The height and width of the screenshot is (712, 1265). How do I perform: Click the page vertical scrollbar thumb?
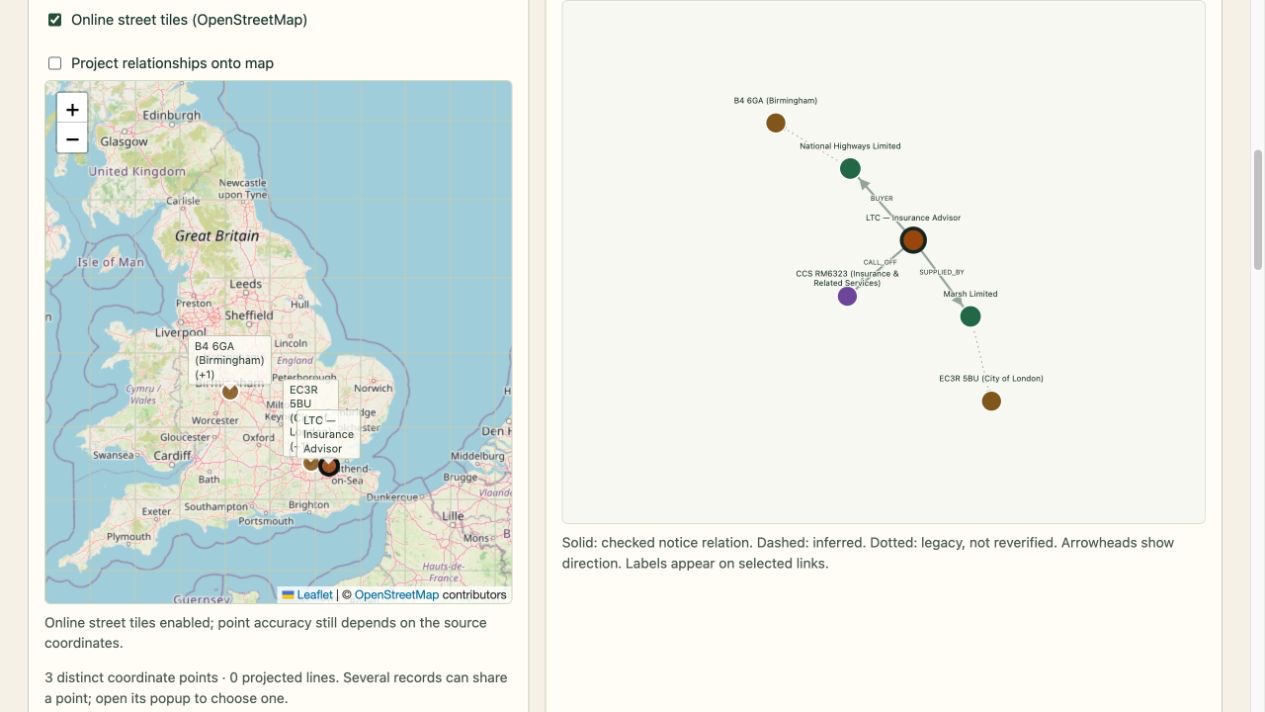point(1258,210)
